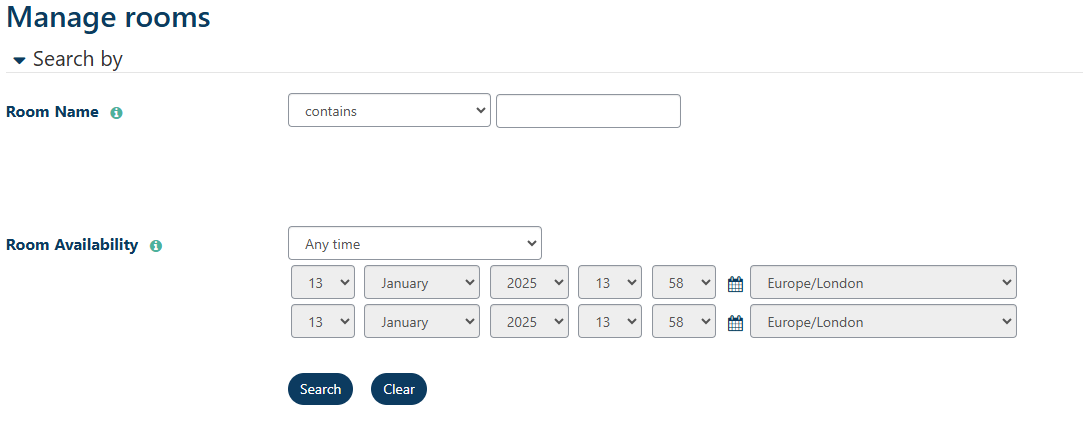This screenshot has width=1083, height=428.
Task: Click the Room Name help info icon
Action: pyautogui.click(x=116, y=113)
